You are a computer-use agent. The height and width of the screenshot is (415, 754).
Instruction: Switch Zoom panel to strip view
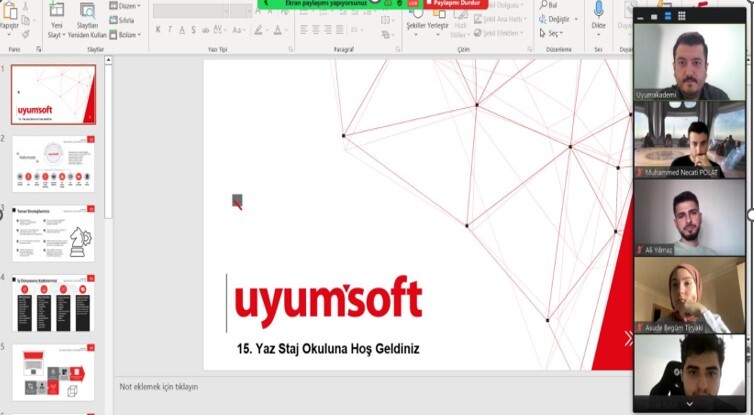click(668, 17)
